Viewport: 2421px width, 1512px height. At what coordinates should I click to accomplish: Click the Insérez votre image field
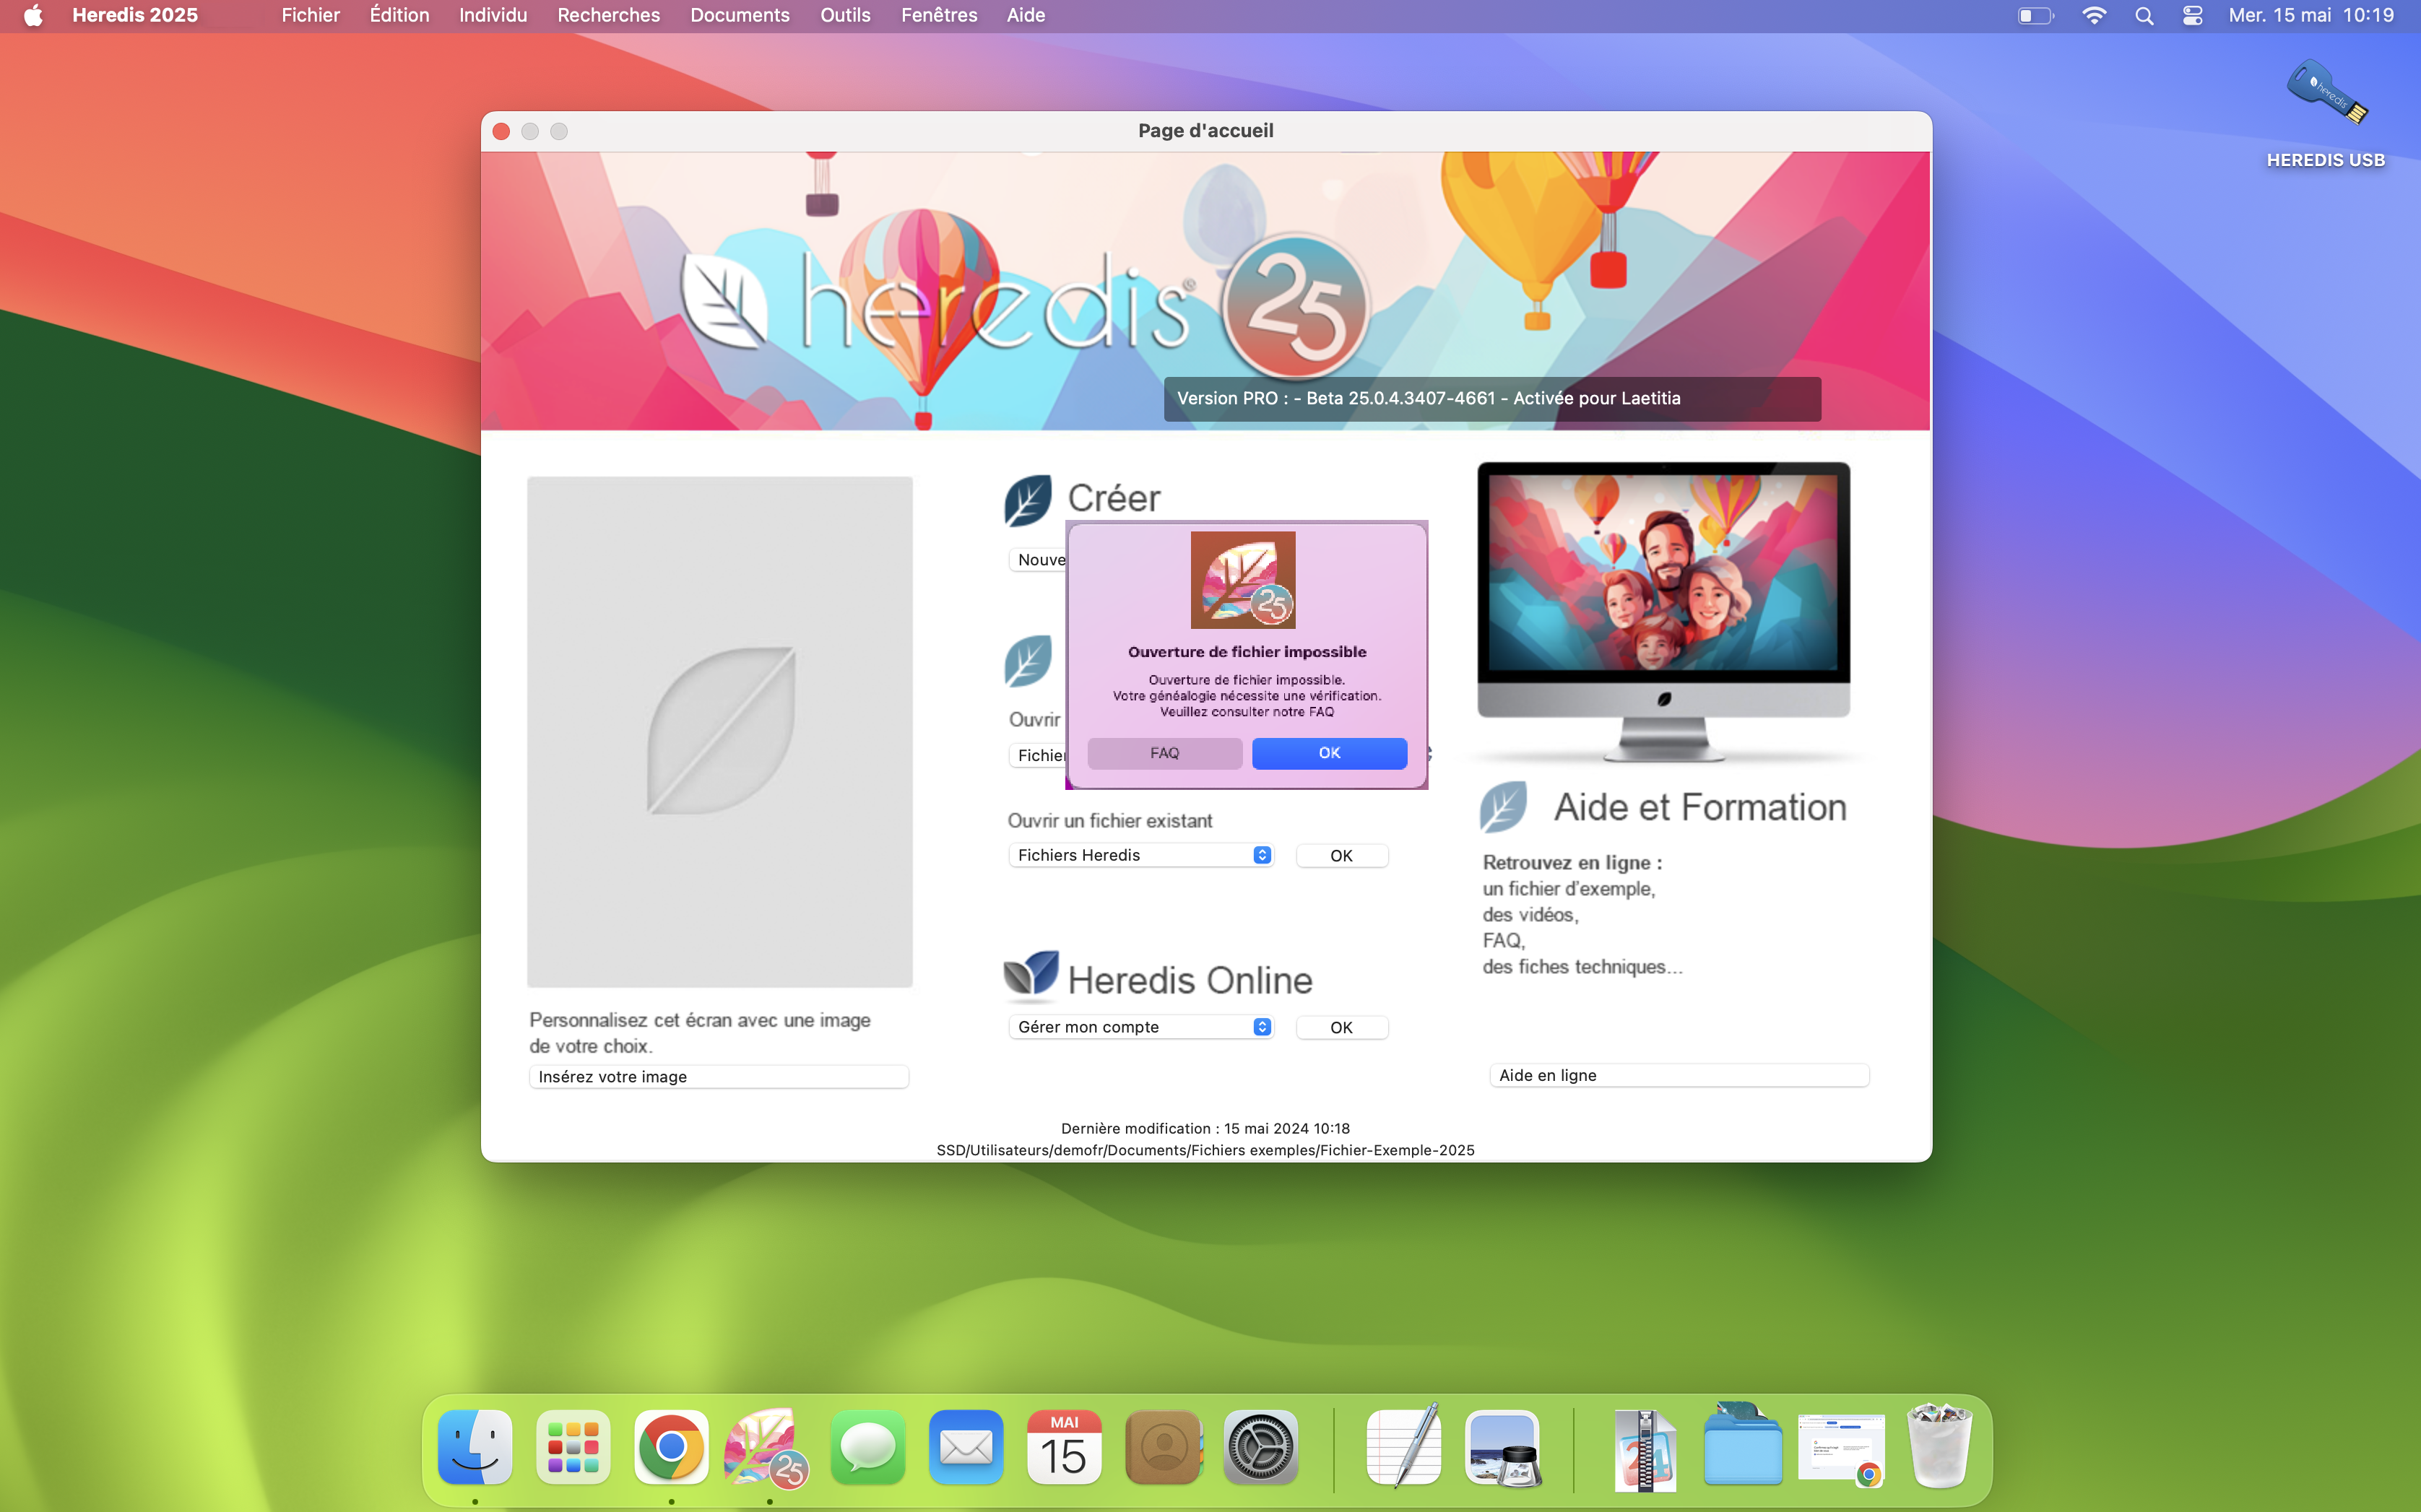[718, 1076]
